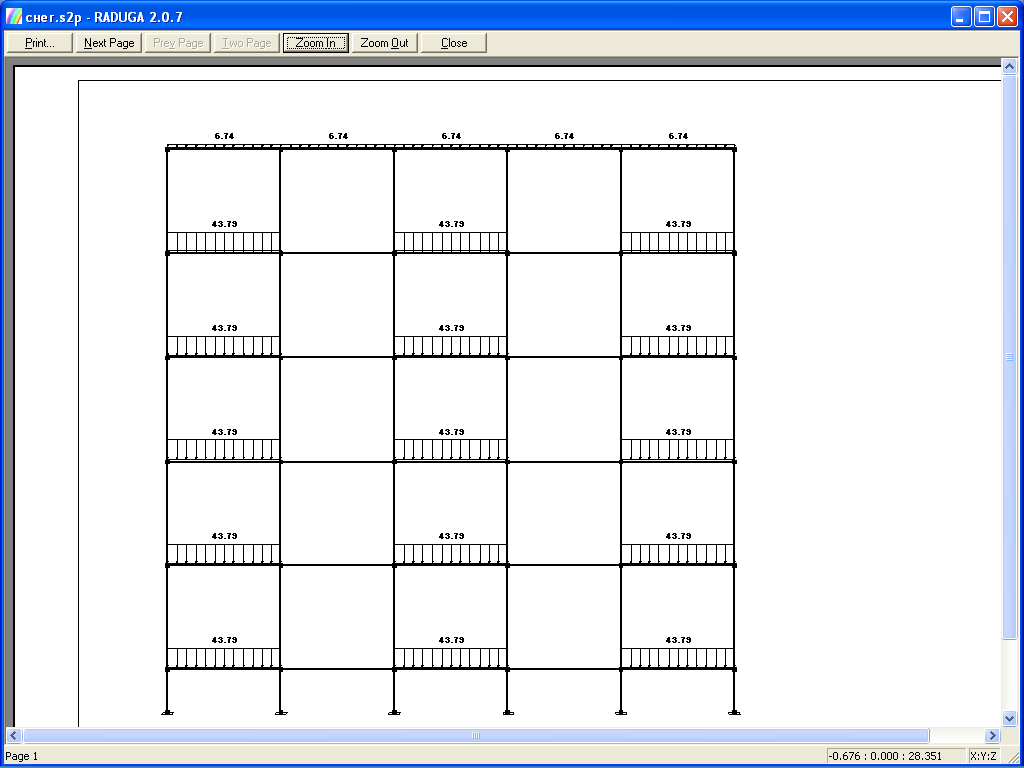This screenshot has width=1024, height=768.
Task: Click vertical scrollbar up arrow
Action: coord(1009,67)
